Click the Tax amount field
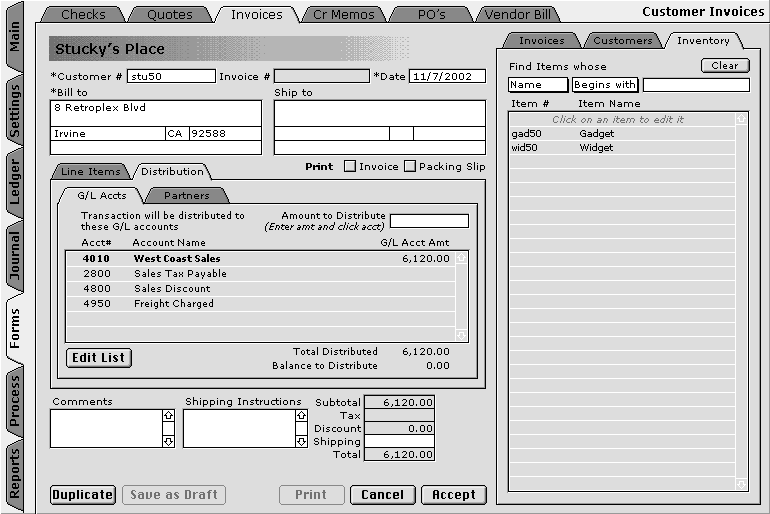The image size is (770, 514). tap(399, 415)
